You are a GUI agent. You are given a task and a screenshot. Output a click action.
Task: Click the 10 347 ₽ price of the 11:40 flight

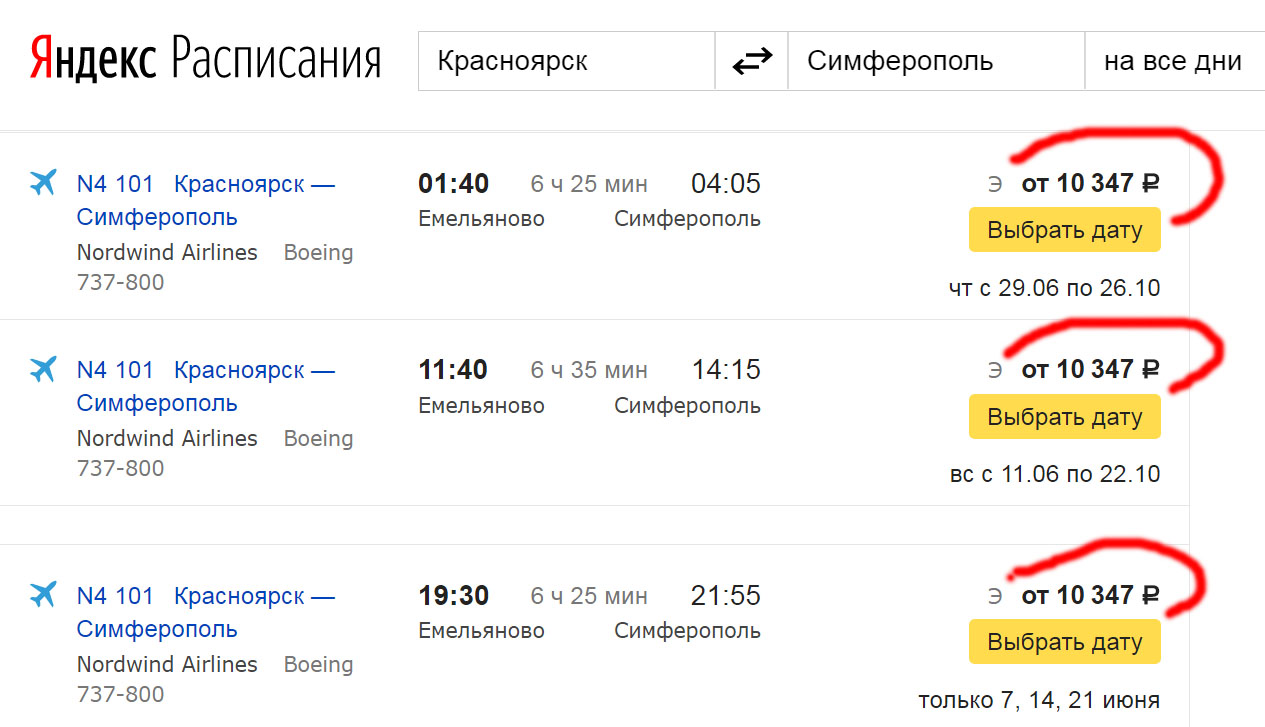(1090, 369)
